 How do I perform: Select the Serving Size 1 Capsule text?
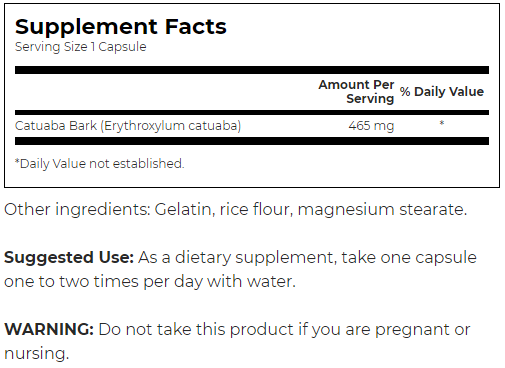(80, 47)
